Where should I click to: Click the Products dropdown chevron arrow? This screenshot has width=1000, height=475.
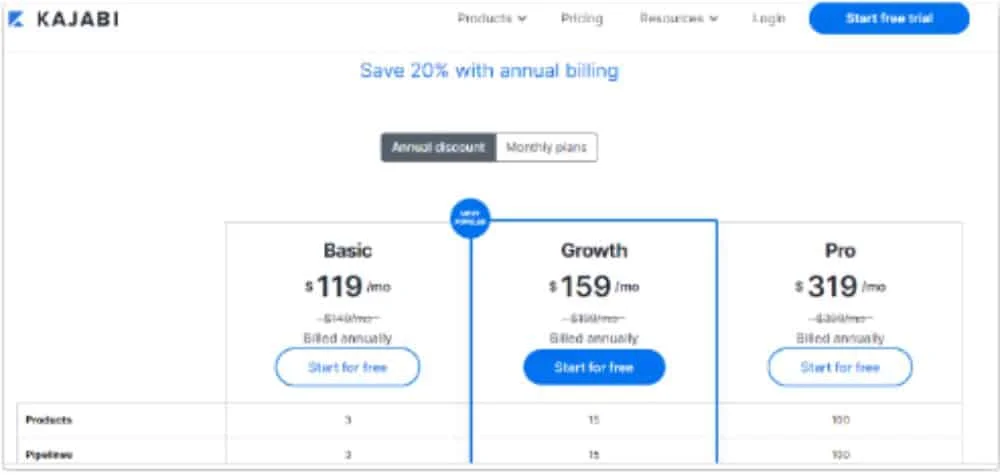522,19
